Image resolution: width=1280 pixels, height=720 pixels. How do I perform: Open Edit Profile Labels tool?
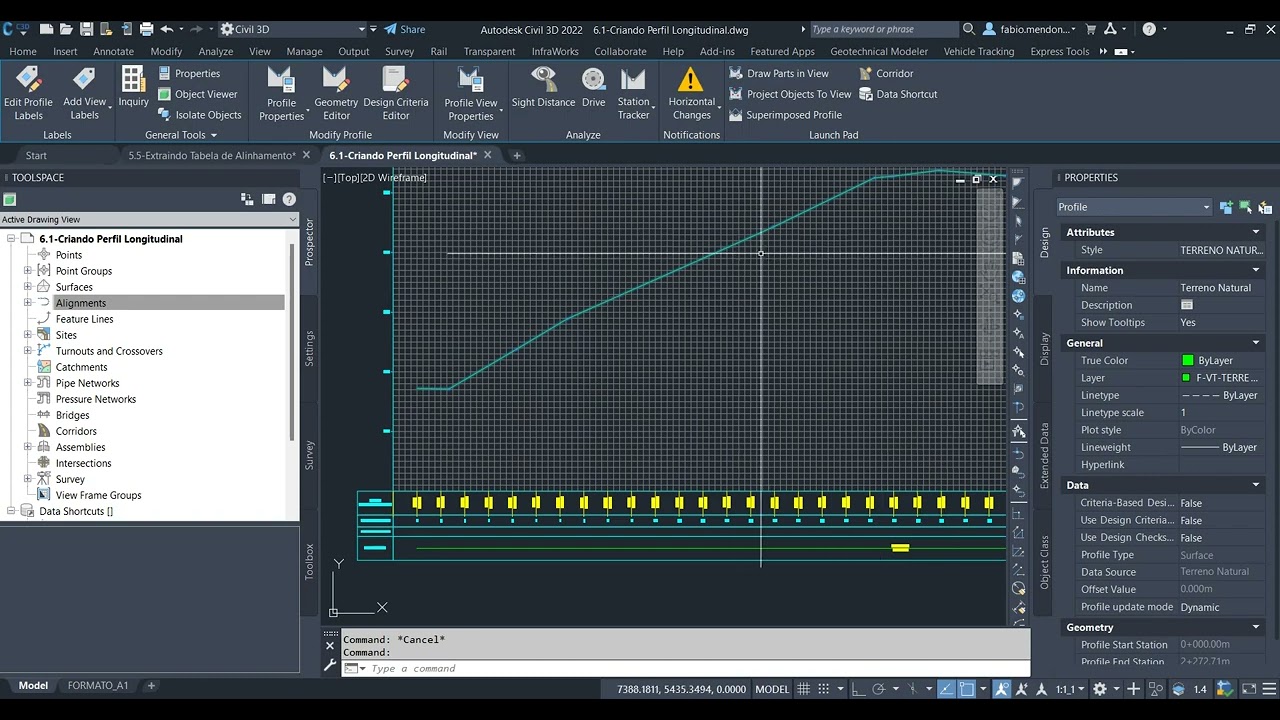(x=28, y=93)
